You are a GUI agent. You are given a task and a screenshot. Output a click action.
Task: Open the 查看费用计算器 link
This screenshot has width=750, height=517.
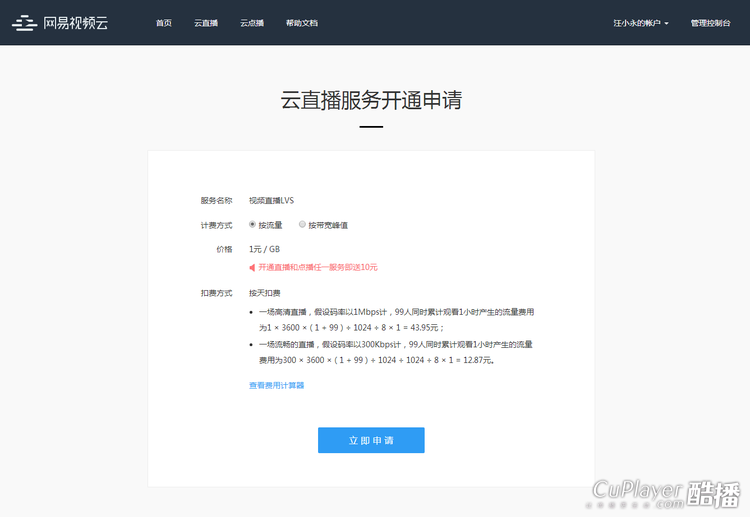pyautogui.click(x=276, y=385)
